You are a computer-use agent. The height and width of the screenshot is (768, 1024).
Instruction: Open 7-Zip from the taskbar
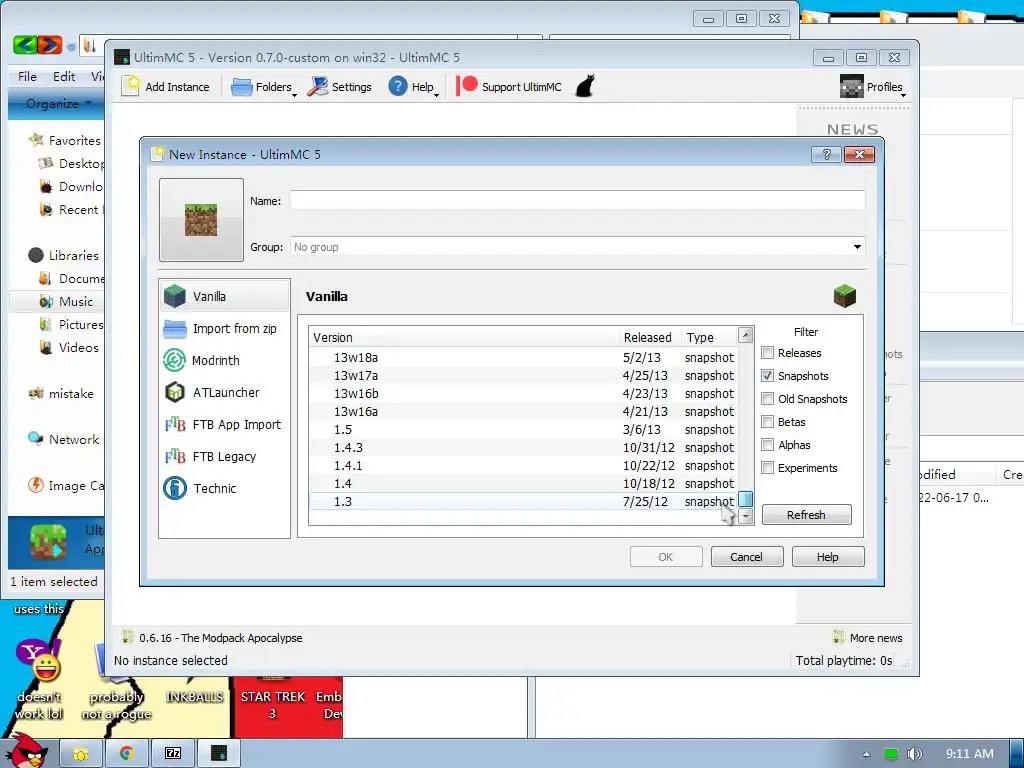point(173,754)
